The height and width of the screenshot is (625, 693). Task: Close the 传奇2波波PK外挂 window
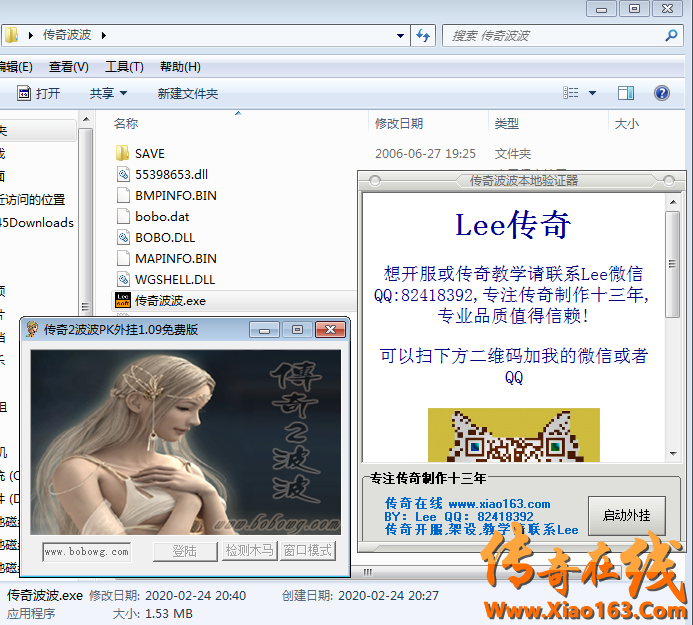(x=330, y=330)
